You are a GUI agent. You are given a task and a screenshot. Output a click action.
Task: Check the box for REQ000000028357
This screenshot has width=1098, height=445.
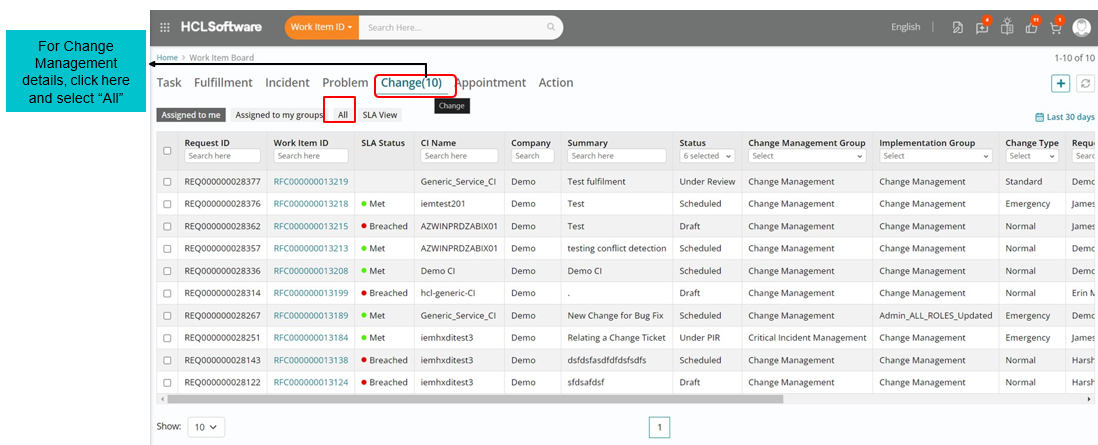point(167,248)
